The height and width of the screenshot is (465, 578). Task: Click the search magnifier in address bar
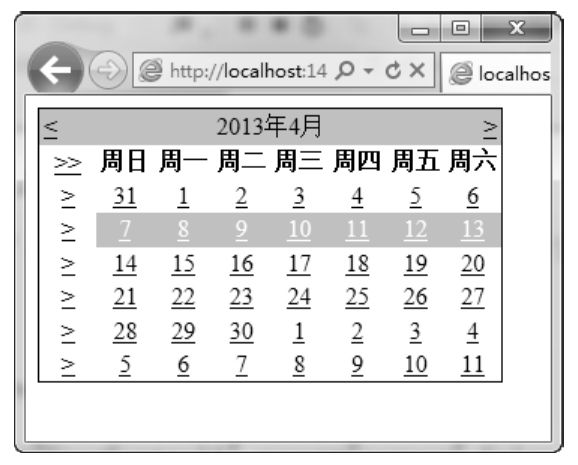pyautogui.click(x=345, y=70)
